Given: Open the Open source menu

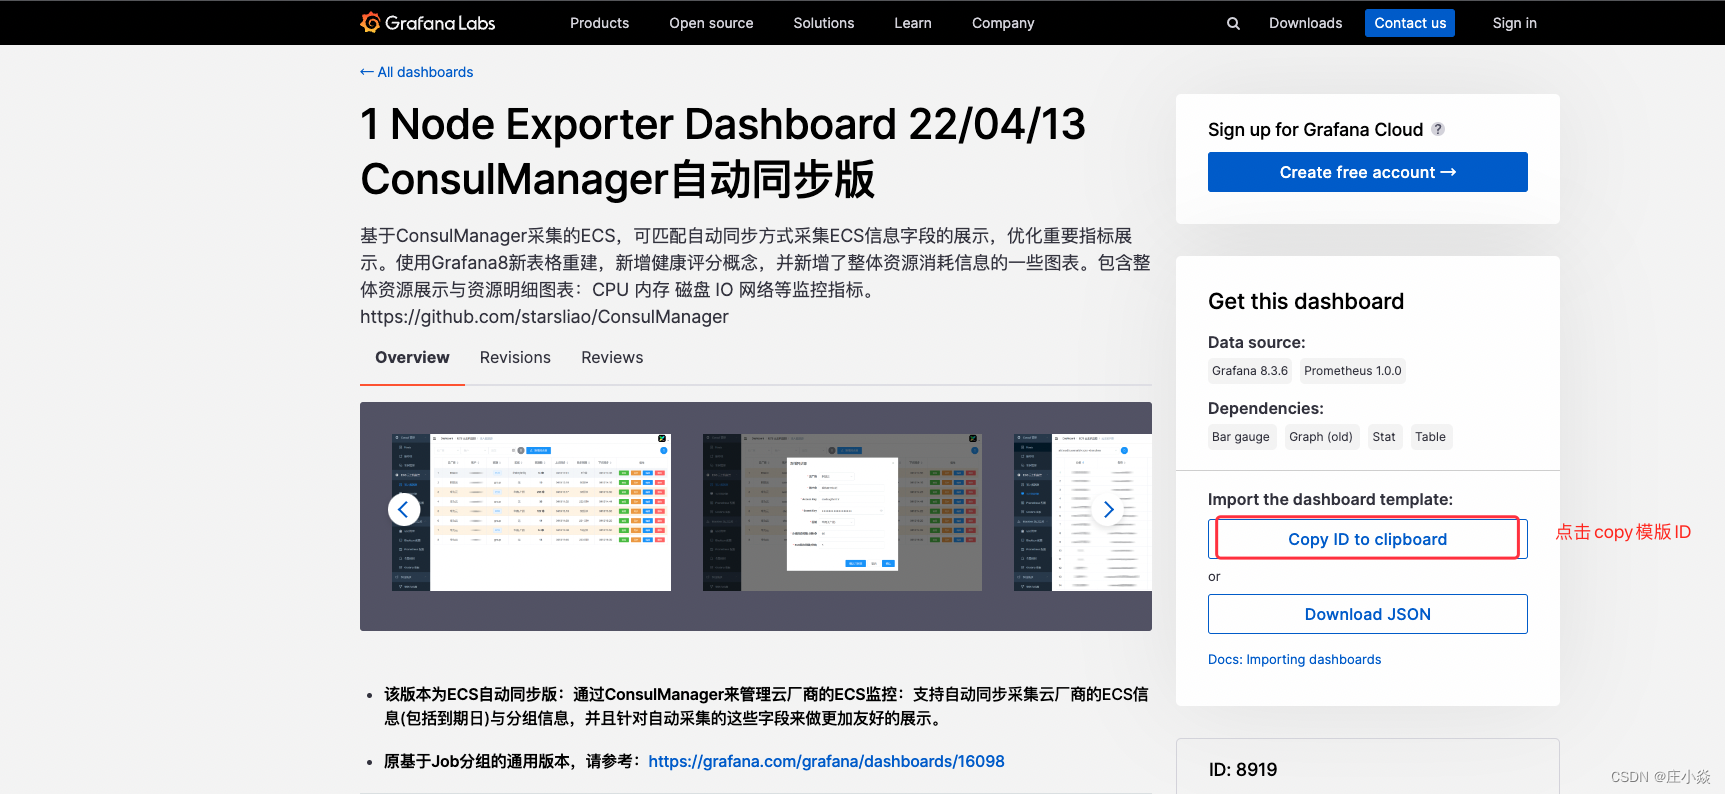Looking at the screenshot, I should tap(711, 23).
